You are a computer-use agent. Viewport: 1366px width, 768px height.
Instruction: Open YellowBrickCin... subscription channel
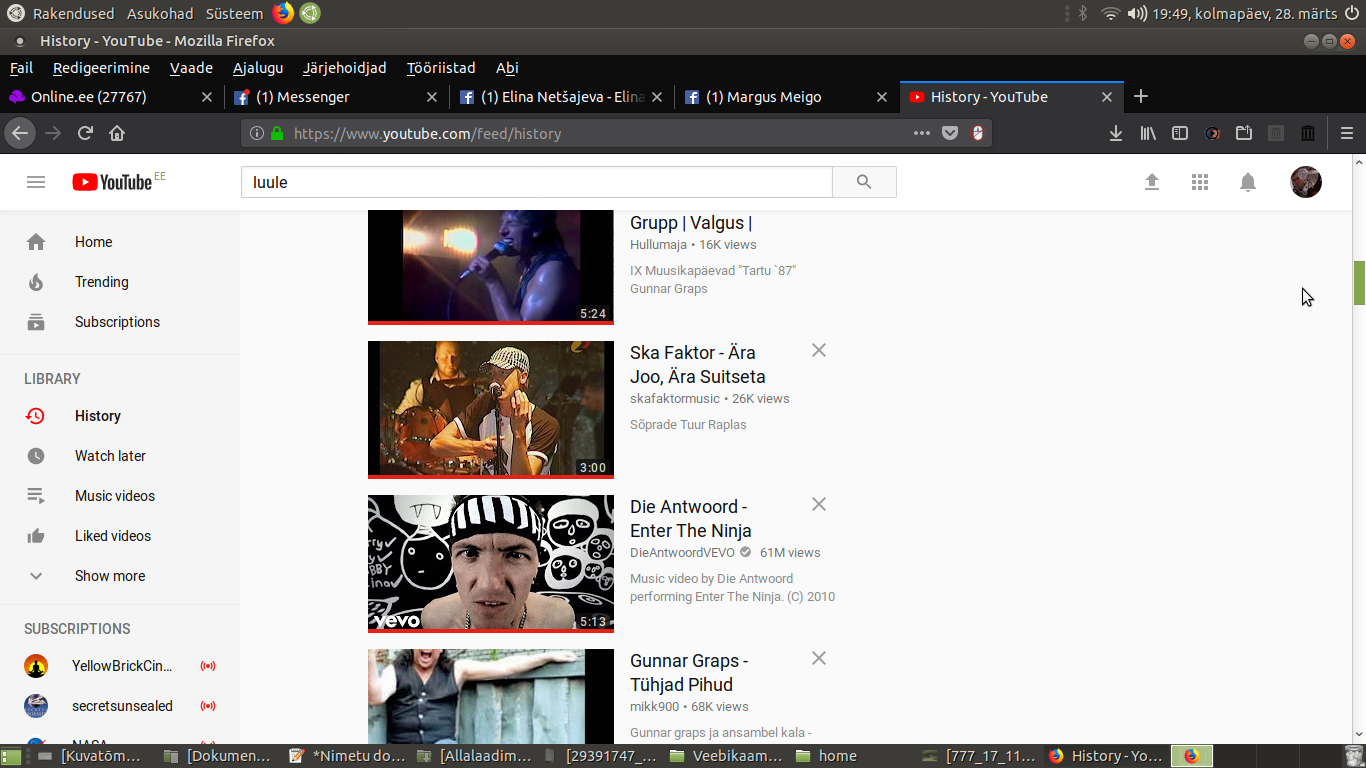coord(120,666)
